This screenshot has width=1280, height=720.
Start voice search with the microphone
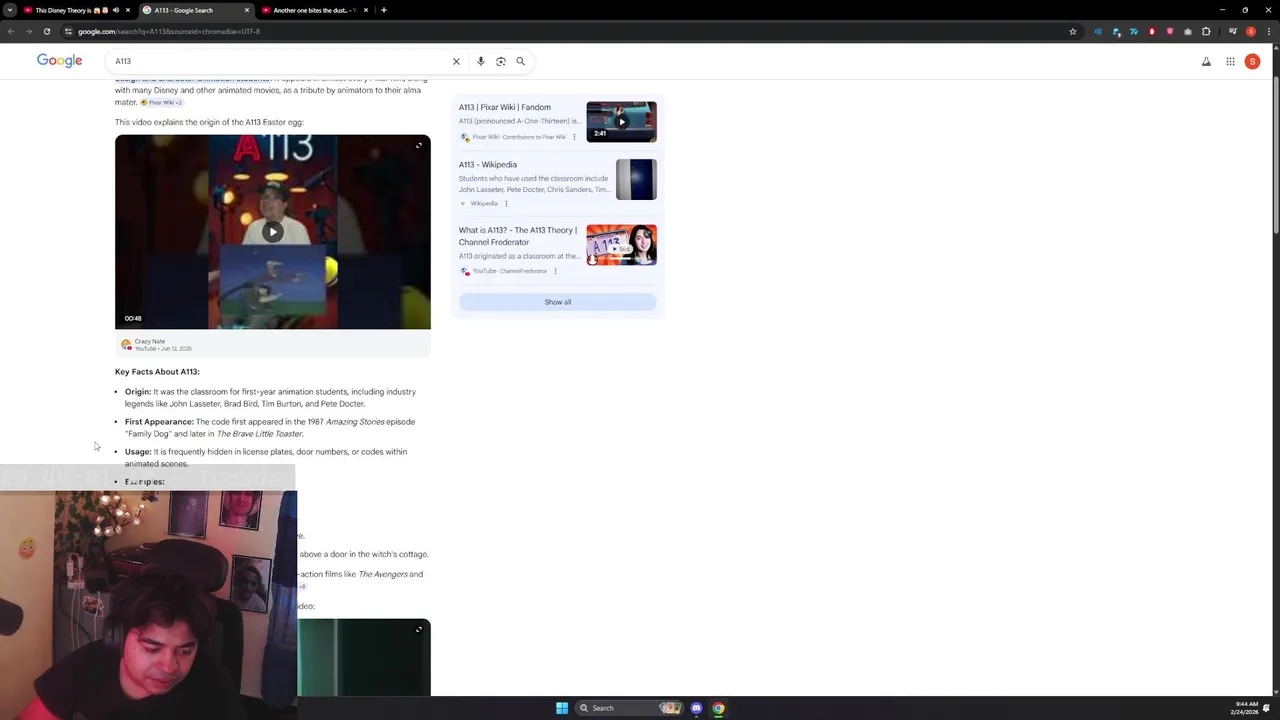[481, 61]
